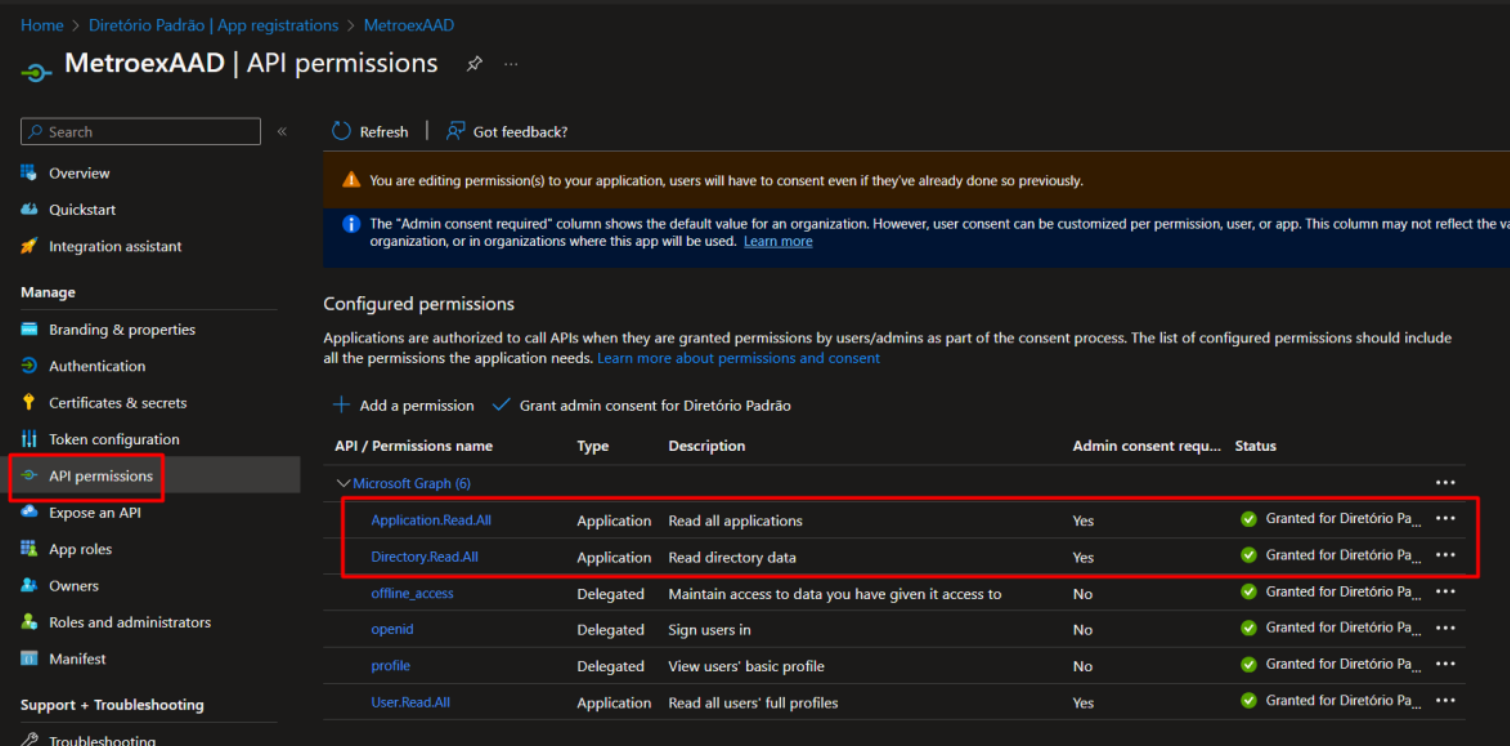Image resolution: width=1510 pixels, height=746 pixels.
Task: Click the Type column header
Action: click(x=593, y=446)
